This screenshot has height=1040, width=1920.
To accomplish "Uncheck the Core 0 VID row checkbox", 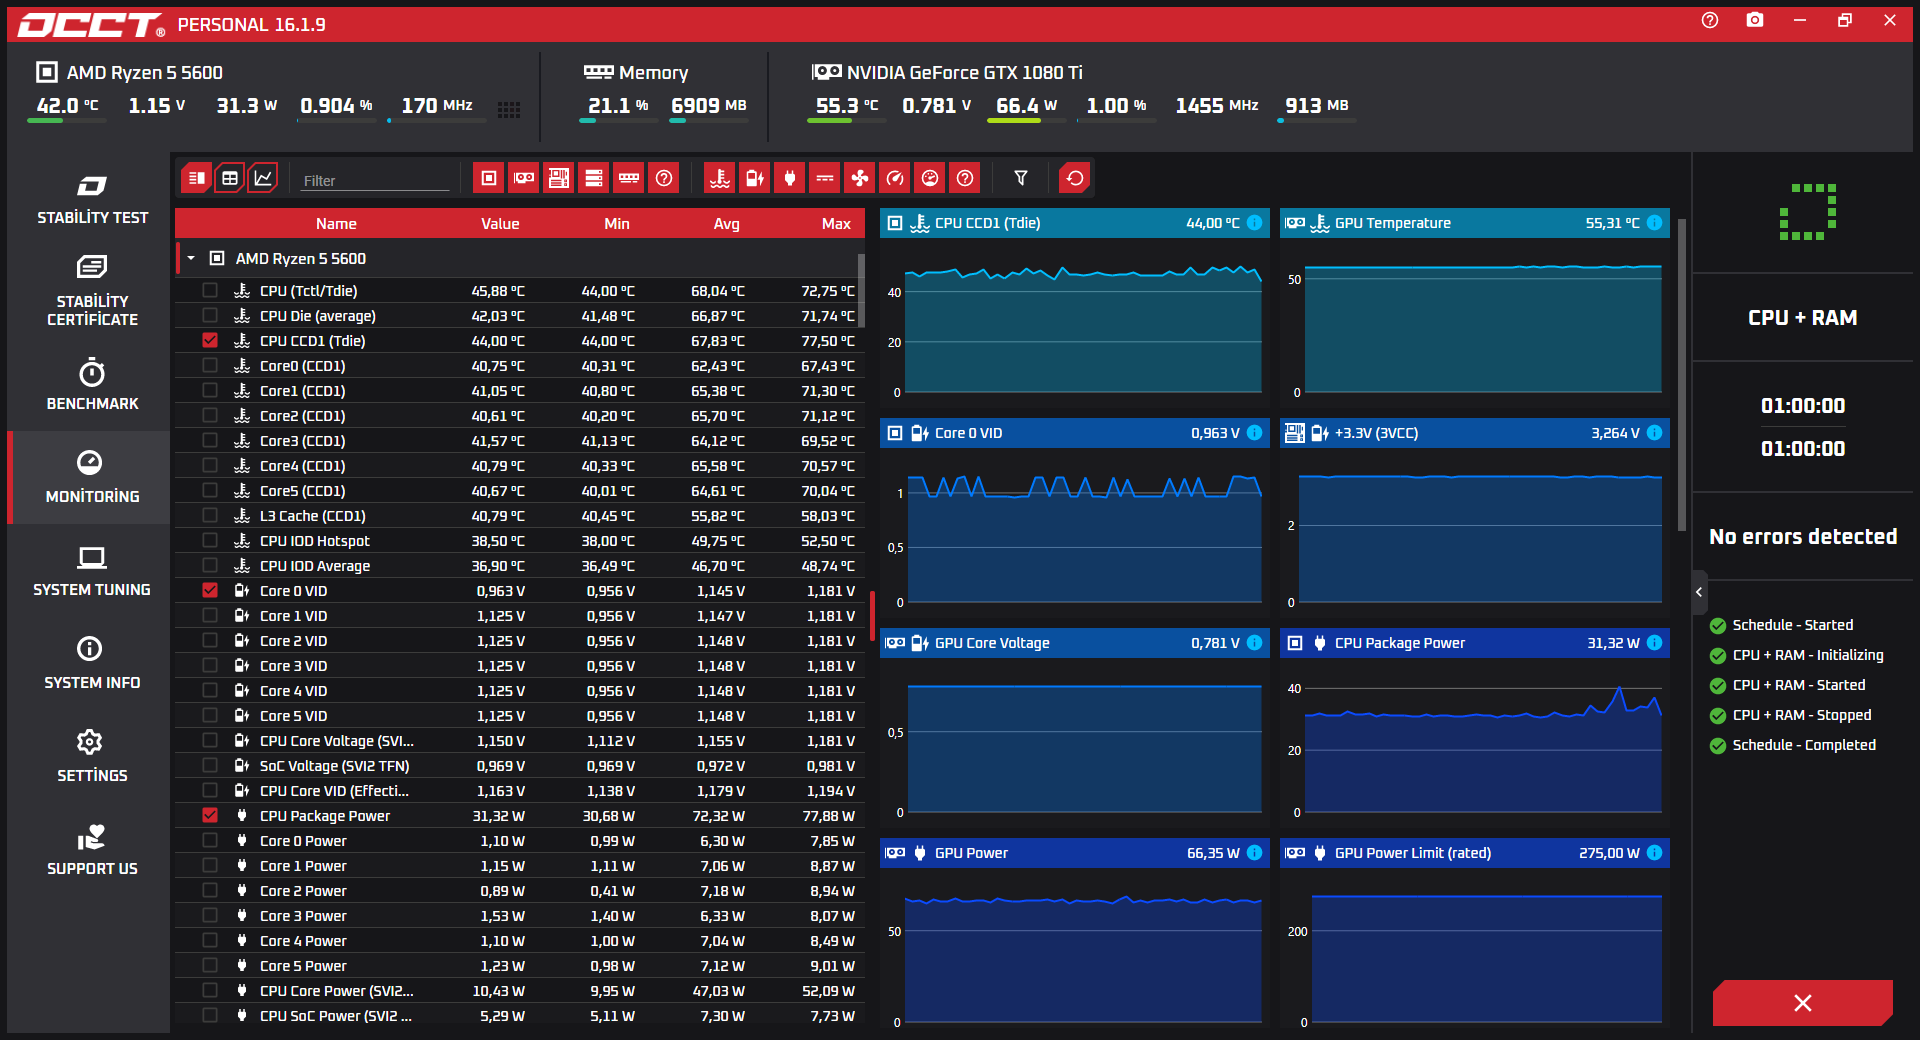I will point(210,590).
